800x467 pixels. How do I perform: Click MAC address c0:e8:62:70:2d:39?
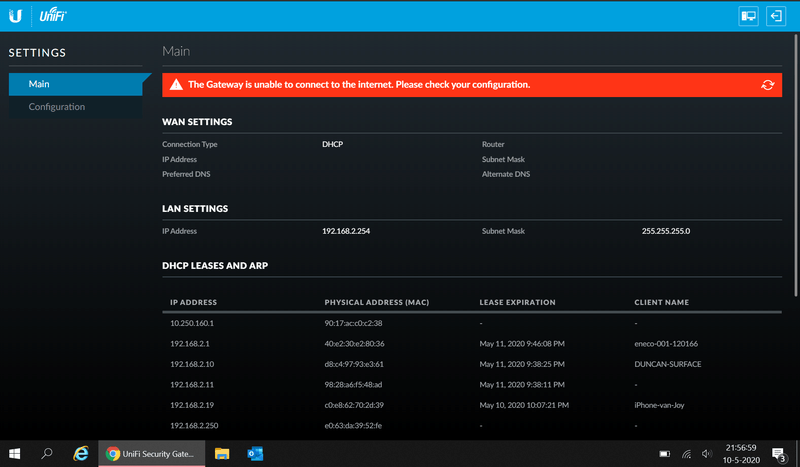tap(354, 405)
